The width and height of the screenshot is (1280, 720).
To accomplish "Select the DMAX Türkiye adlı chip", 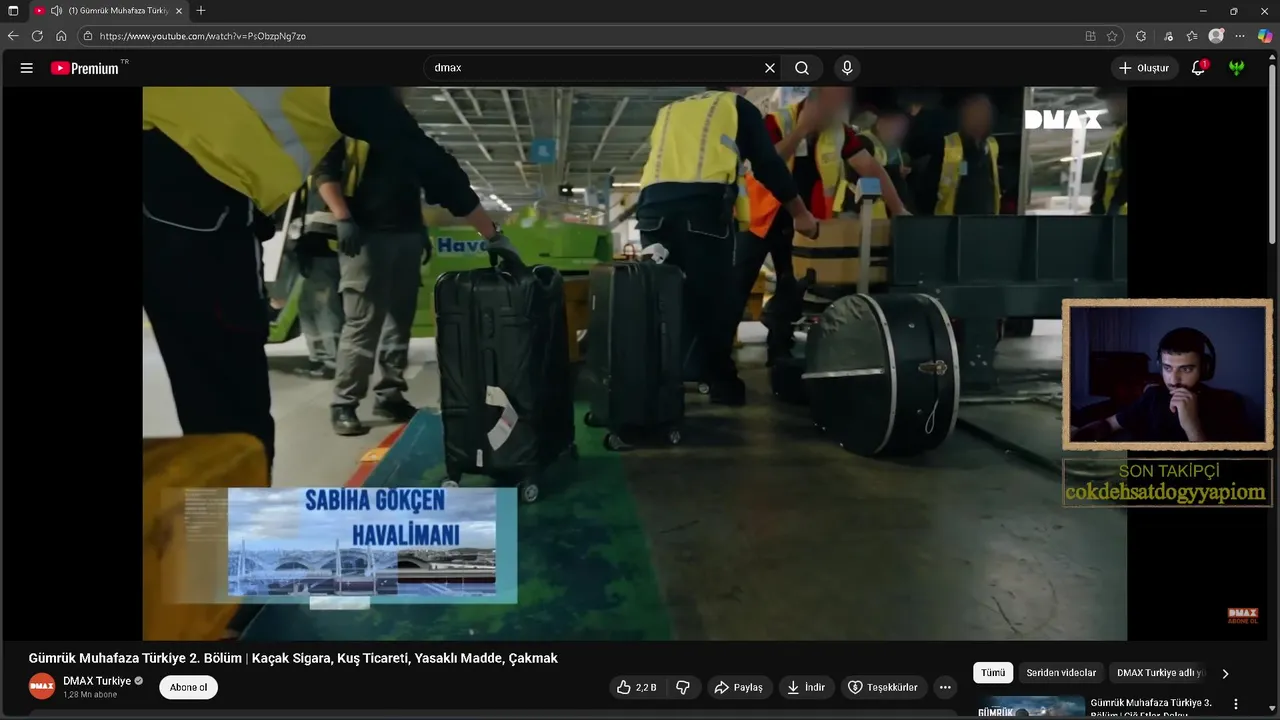I will [x=1158, y=673].
